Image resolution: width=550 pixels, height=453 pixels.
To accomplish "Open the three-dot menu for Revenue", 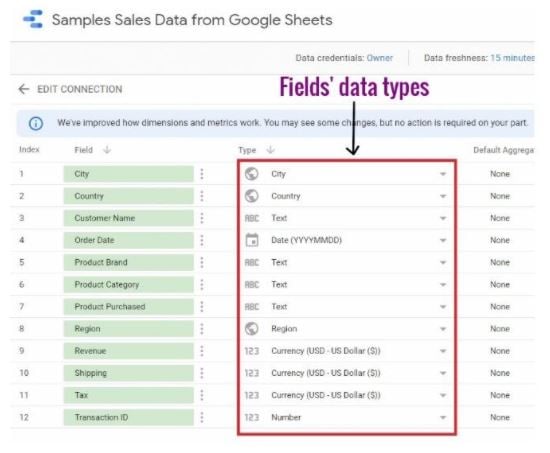I will point(202,351).
